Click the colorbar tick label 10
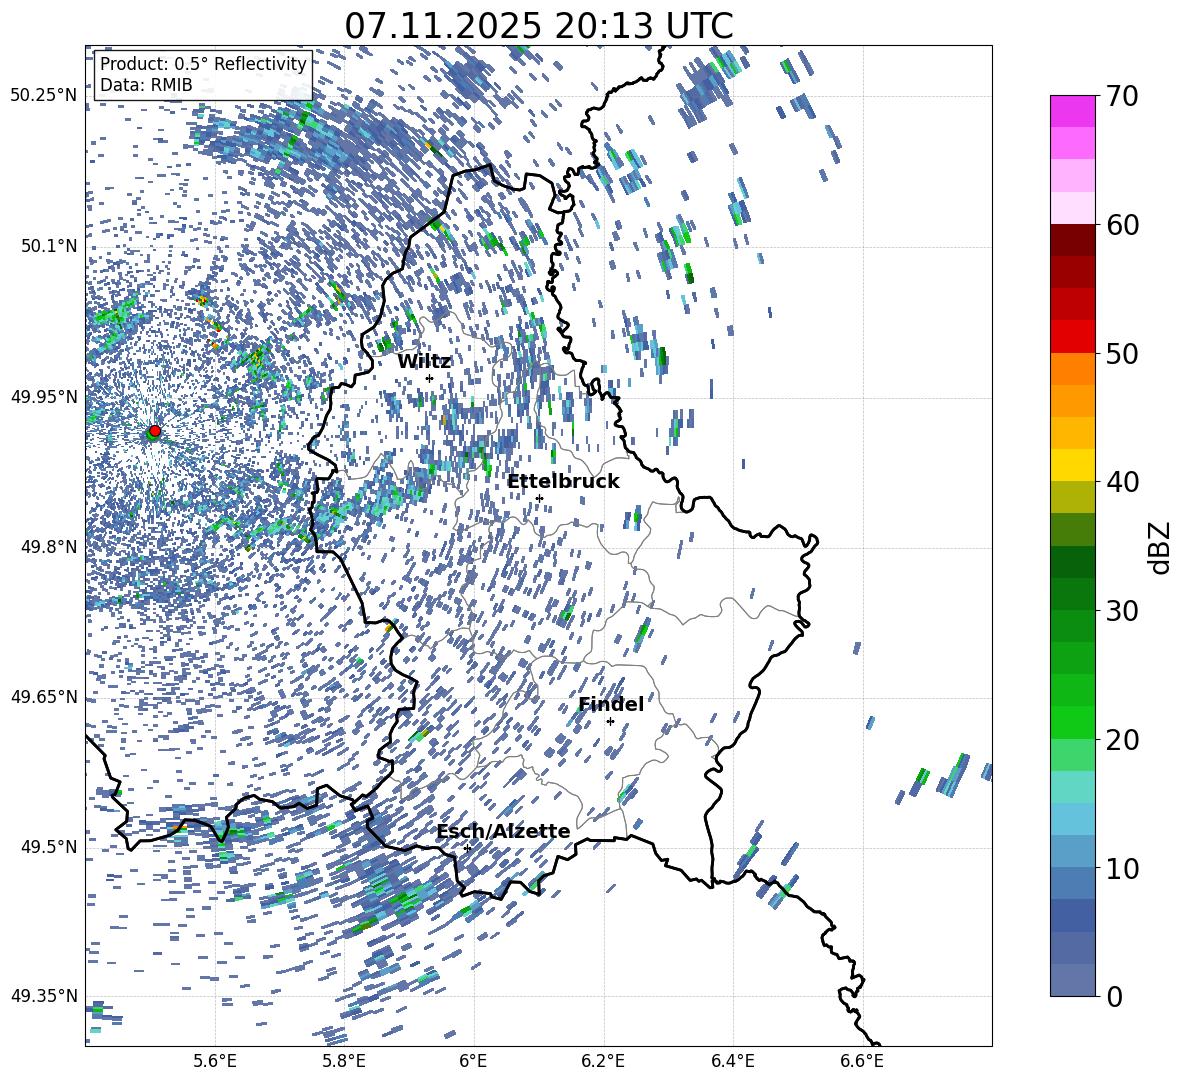The height and width of the screenshot is (1081, 1184). pos(1122,868)
